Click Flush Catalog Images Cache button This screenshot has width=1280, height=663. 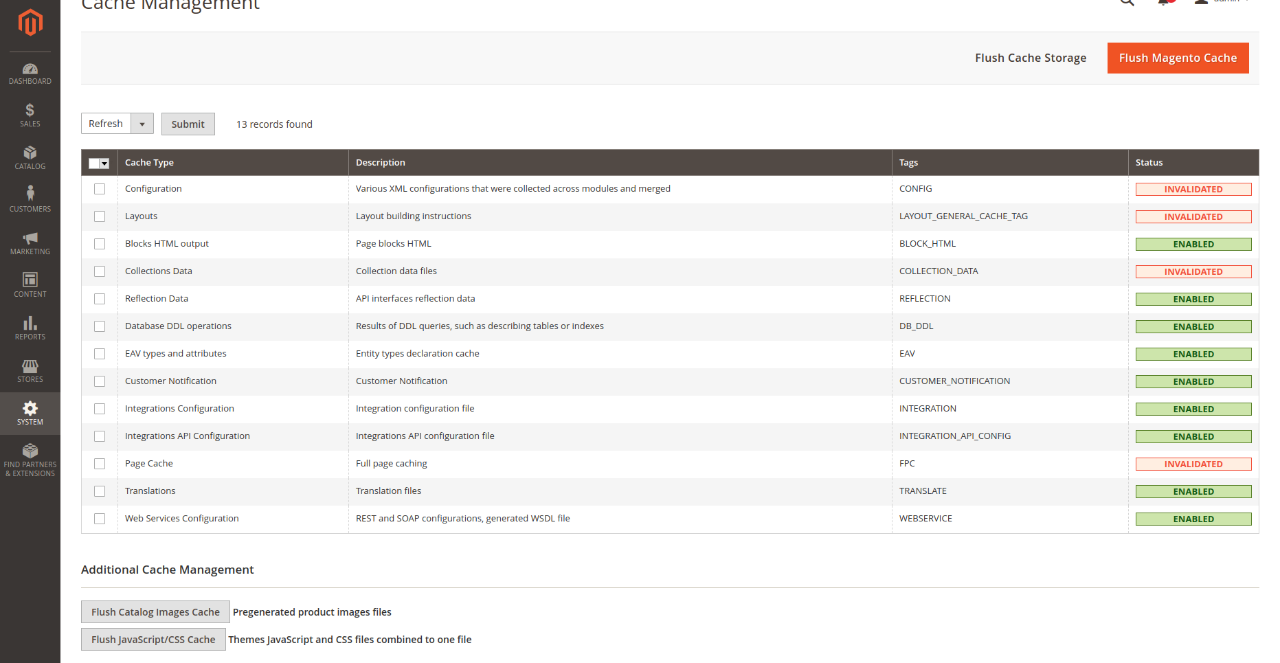click(x=155, y=612)
